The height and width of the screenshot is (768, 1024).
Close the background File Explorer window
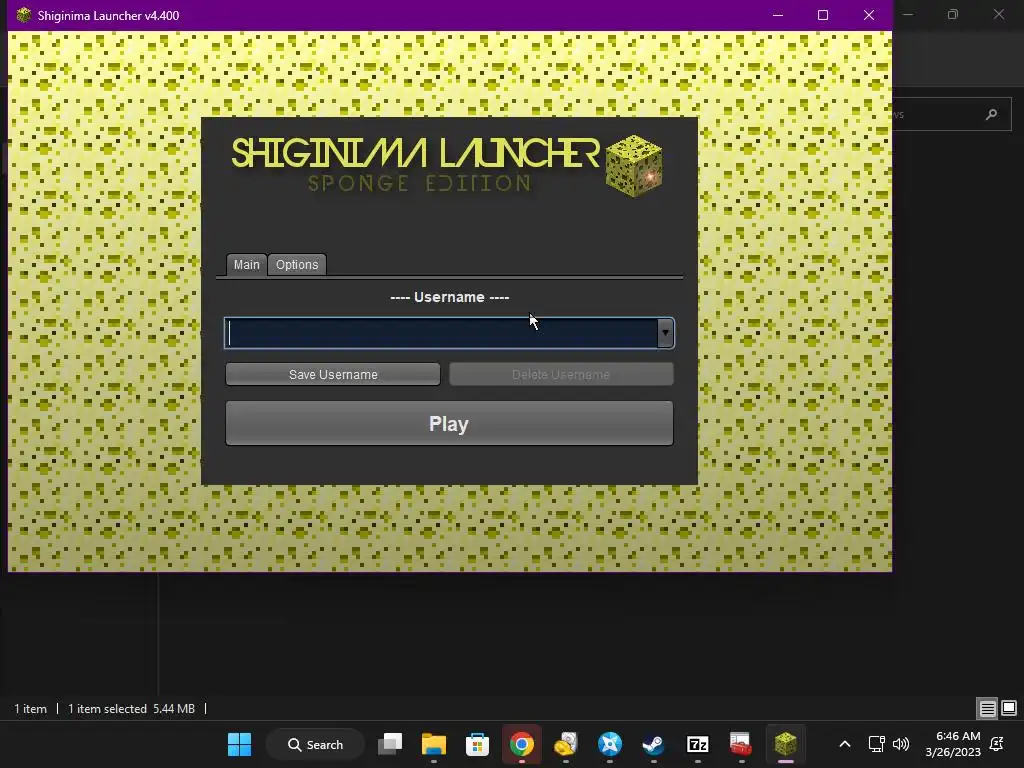pos(999,14)
